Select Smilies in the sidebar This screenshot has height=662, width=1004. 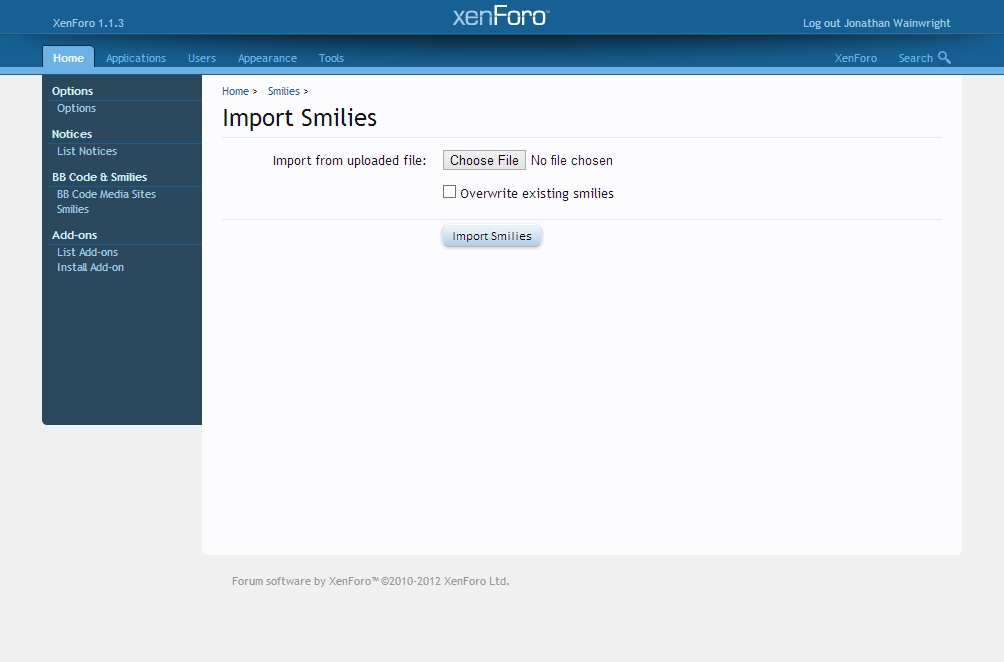point(73,209)
